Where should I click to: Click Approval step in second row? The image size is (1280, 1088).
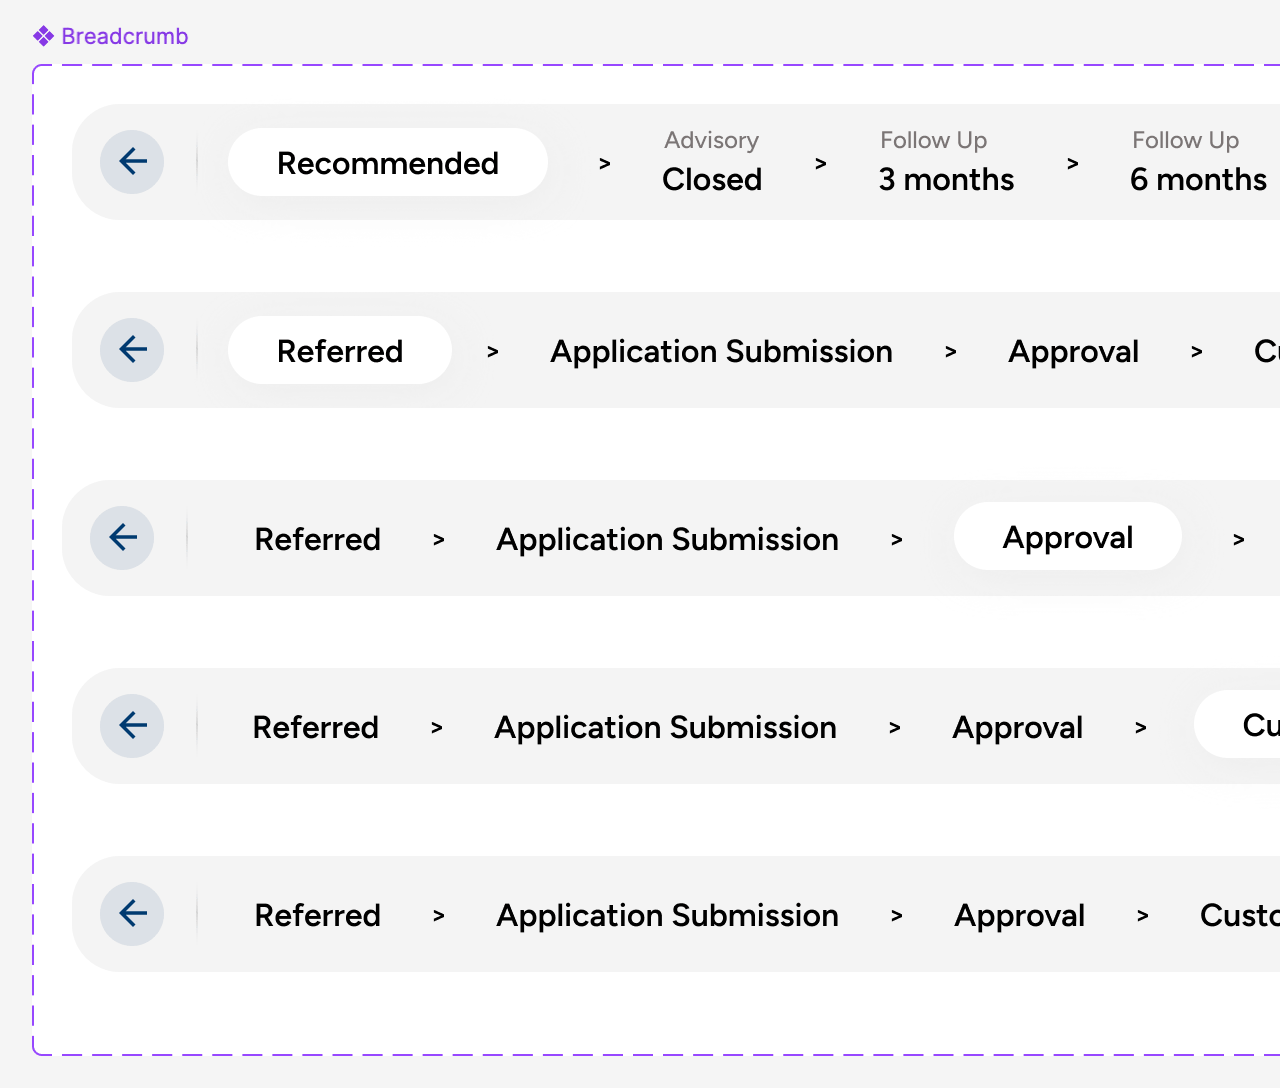click(x=1073, y=351)
